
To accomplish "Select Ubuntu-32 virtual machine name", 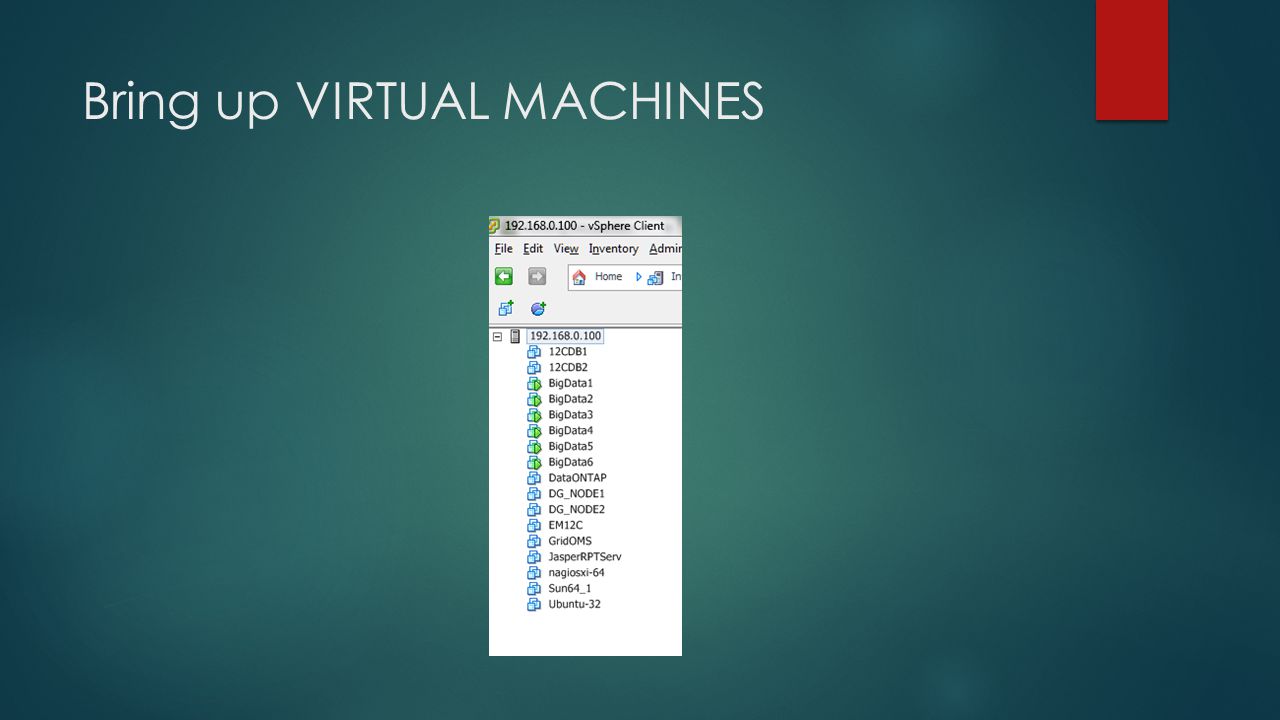I will click(574, 605).
